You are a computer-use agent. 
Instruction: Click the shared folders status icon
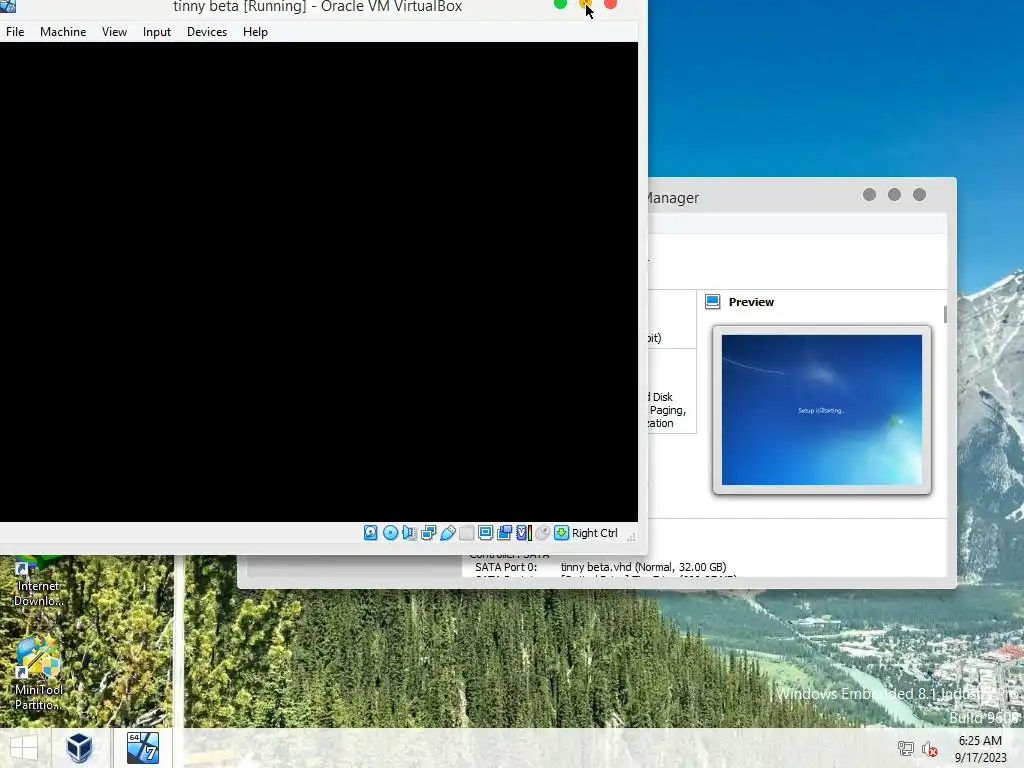[x=466, y=533]
